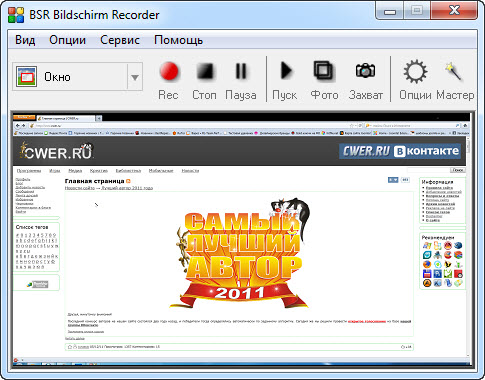Close the BSR Bildschirm Recorder window
Viewport: 485px width, 380px height.
click(454, 10)
